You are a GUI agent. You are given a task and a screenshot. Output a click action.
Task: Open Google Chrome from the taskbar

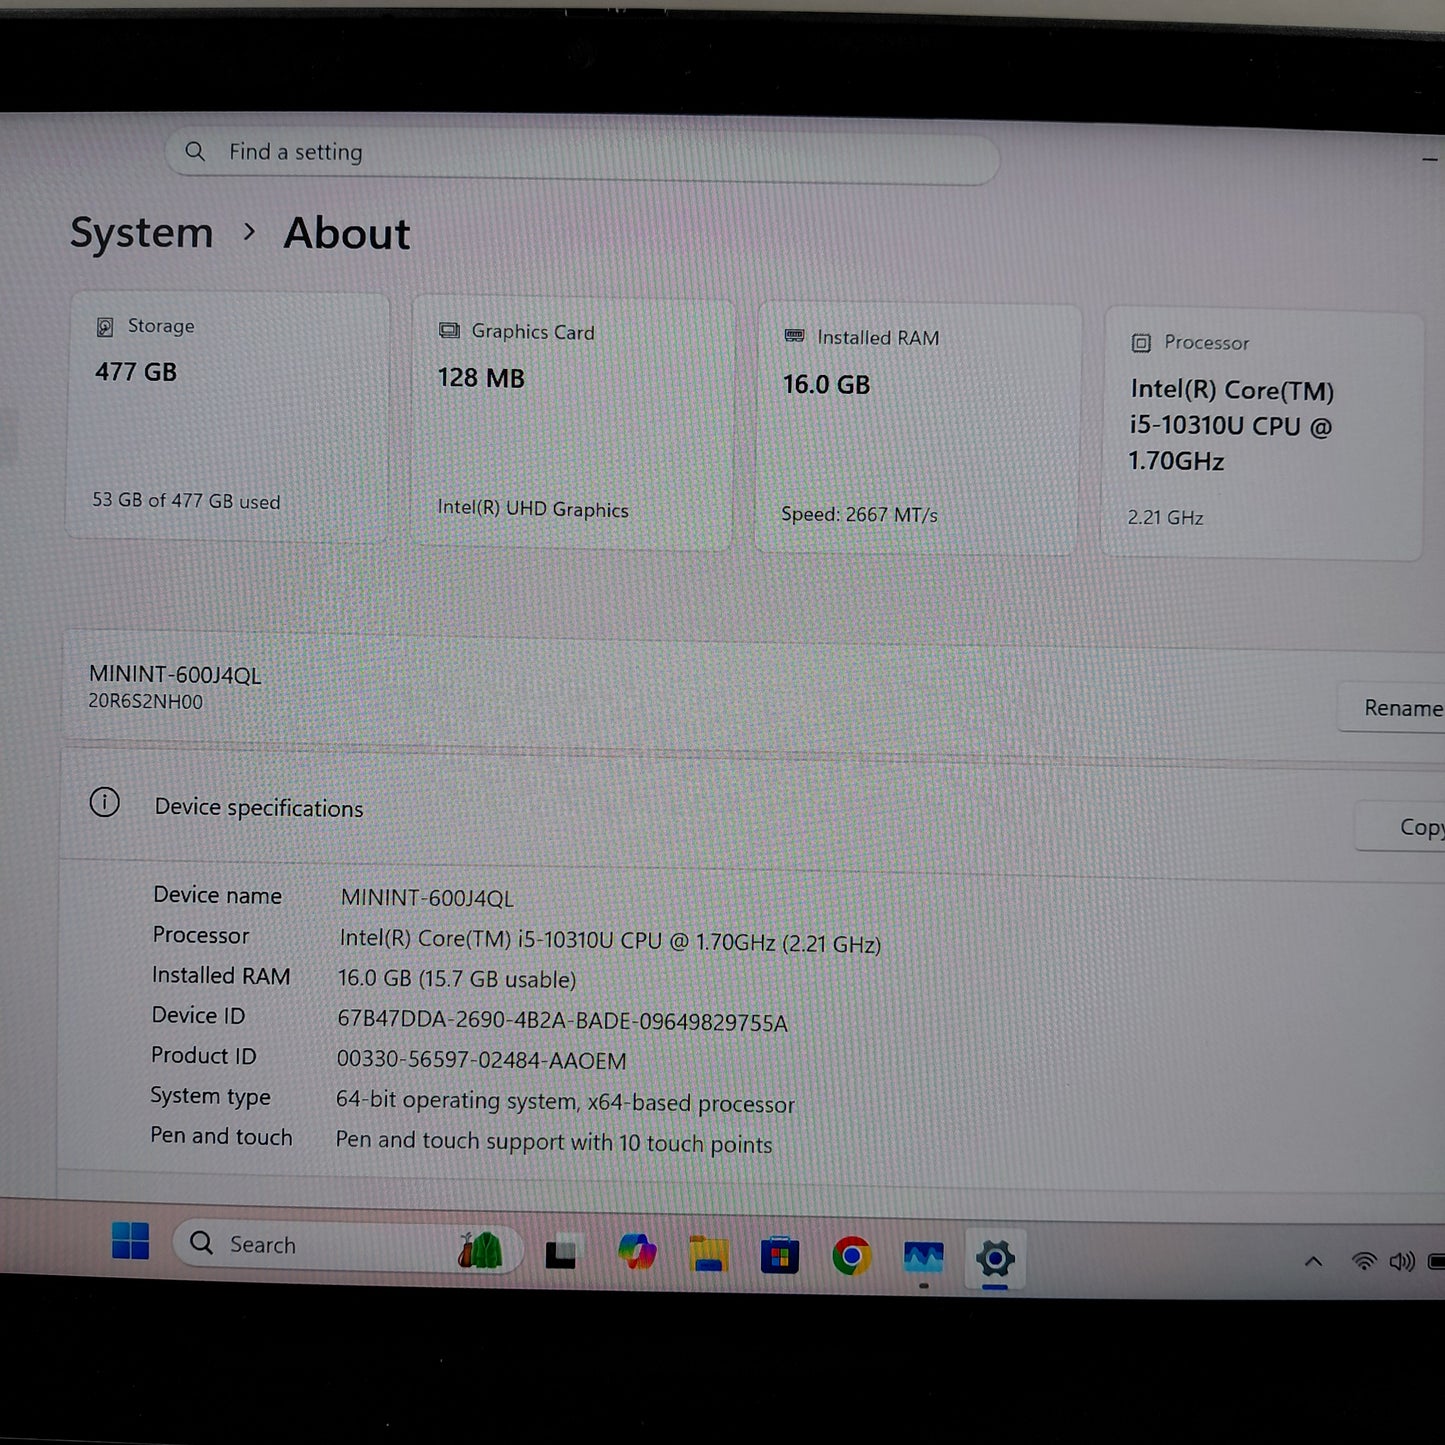click(851, 1255)
